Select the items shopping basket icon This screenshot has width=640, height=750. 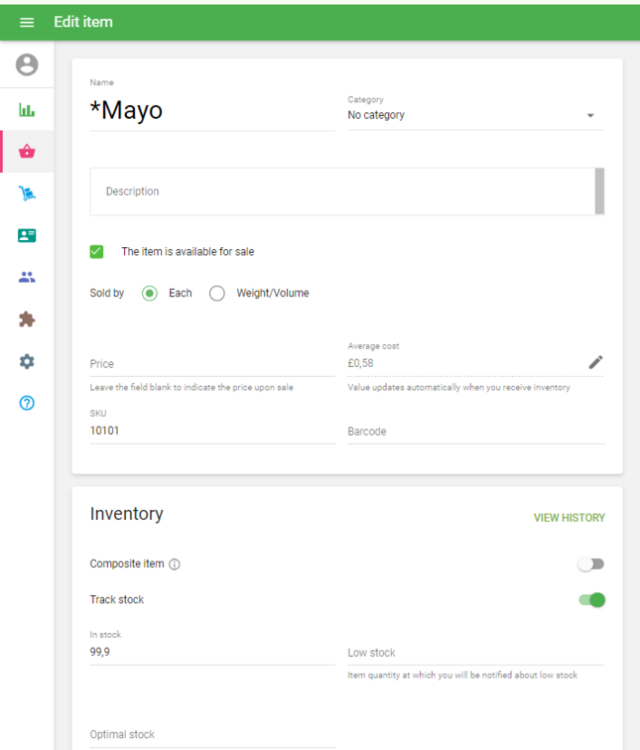pos(27,152)
